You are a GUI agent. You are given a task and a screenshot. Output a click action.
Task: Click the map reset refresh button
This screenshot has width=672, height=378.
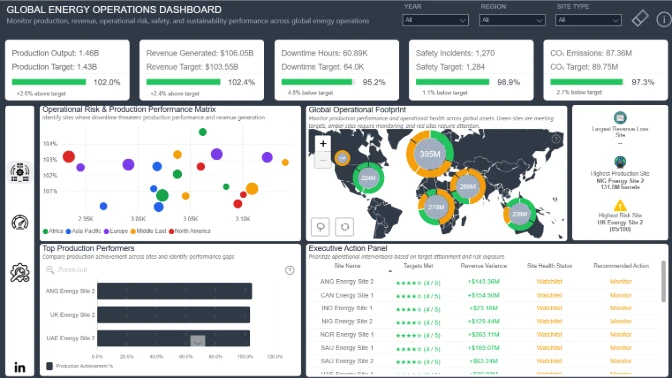345,226
